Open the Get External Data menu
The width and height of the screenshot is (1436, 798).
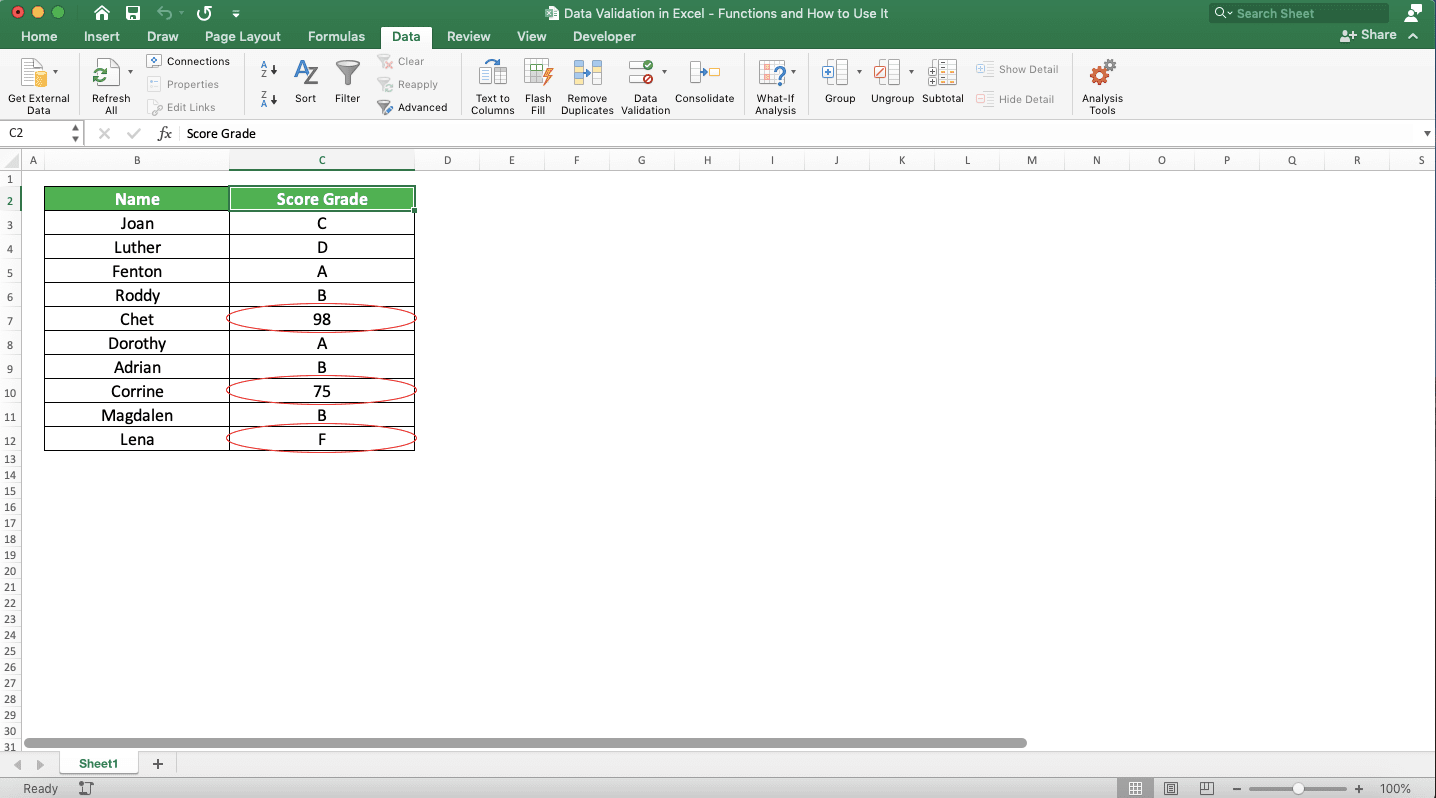pyautogui.click(x=39, y=86)
